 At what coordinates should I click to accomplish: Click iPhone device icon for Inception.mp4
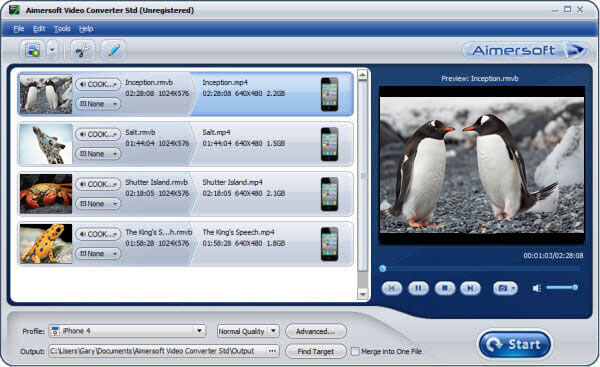tap(329, 94)
